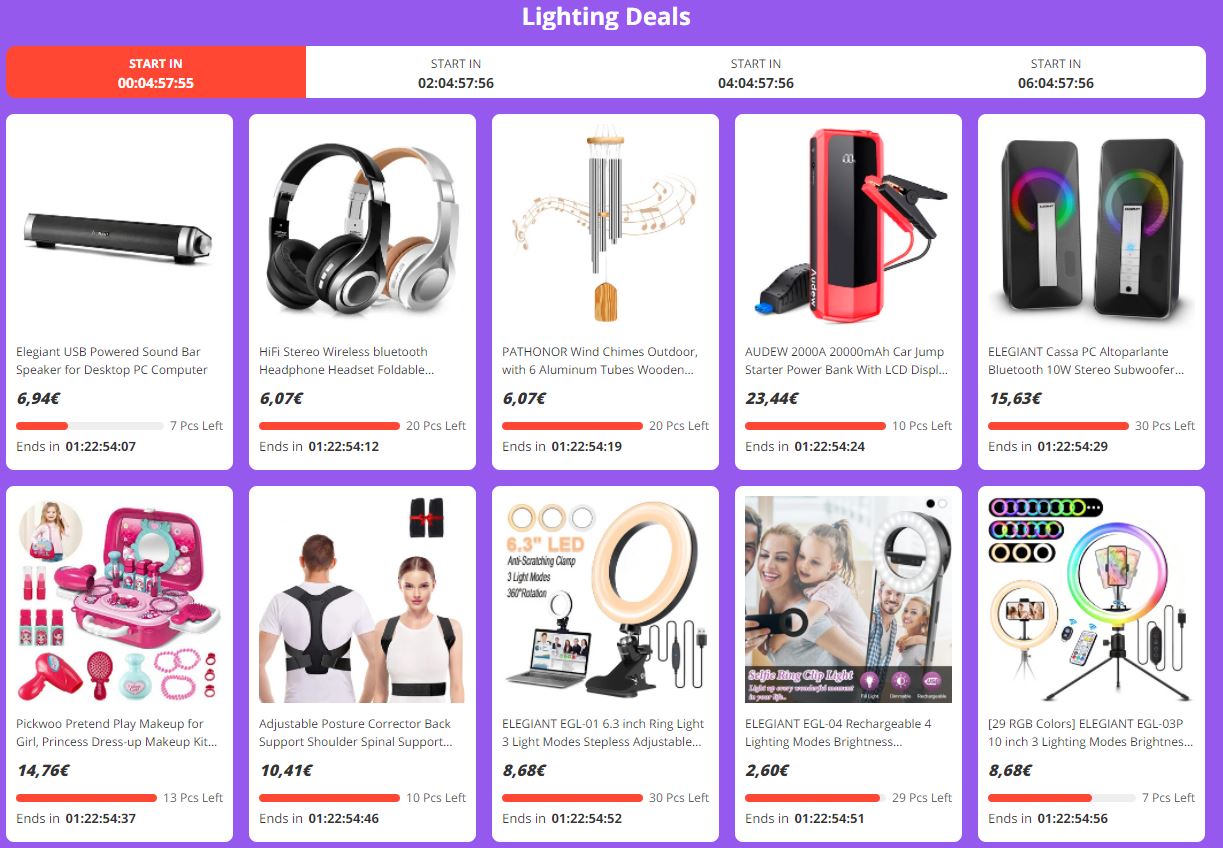This screenshot has width=1223, height=848.
Task: Click the AUDEW 2000A Car Jump Starter title
Action: (846, 361)
